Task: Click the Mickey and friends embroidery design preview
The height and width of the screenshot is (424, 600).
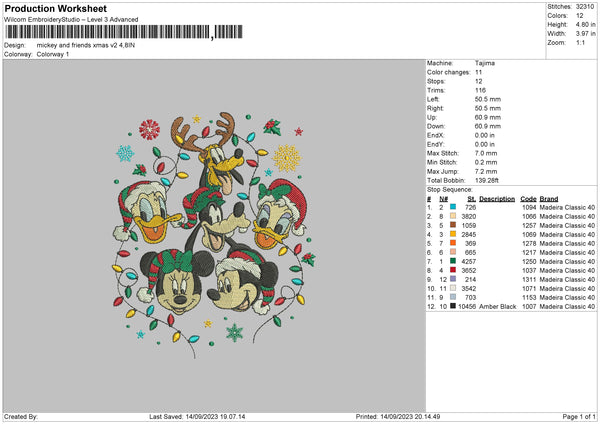Action: click(214, 235)
